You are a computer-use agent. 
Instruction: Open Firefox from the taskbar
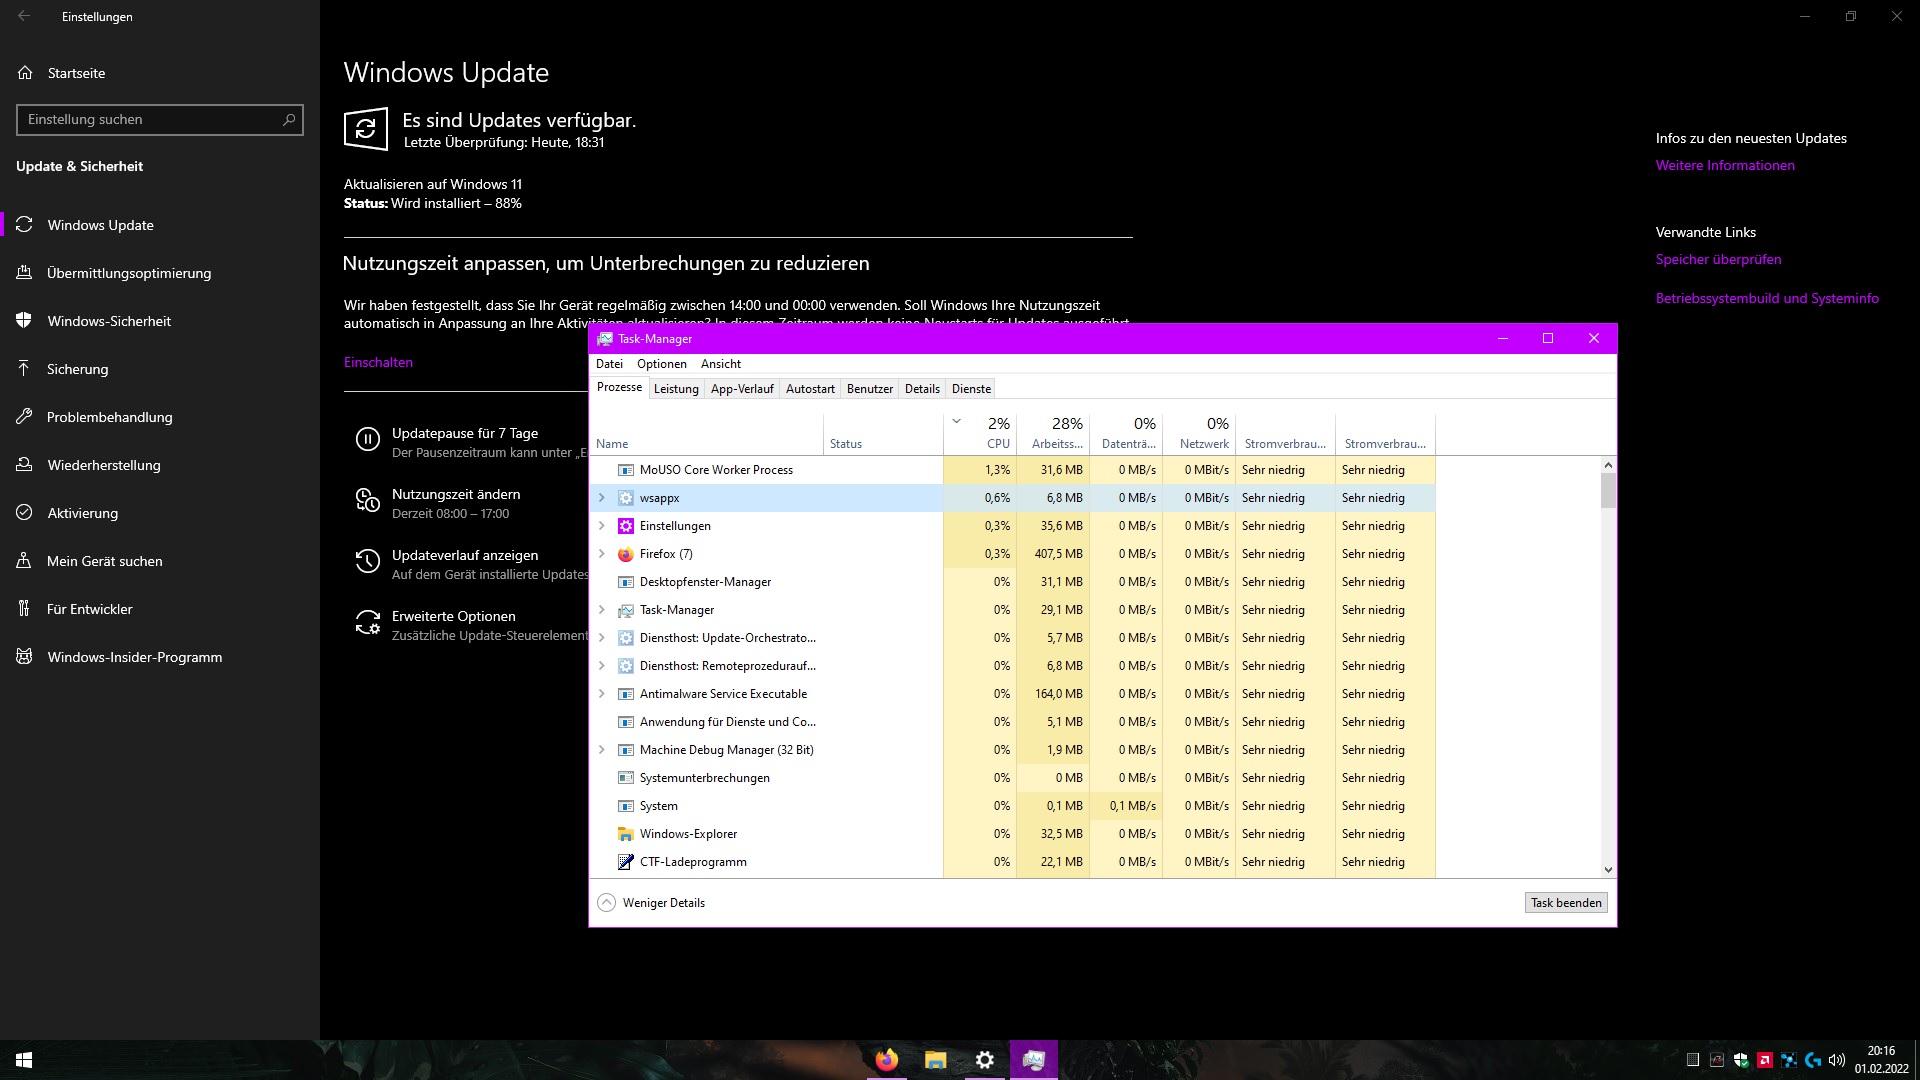click(886, 1060)
